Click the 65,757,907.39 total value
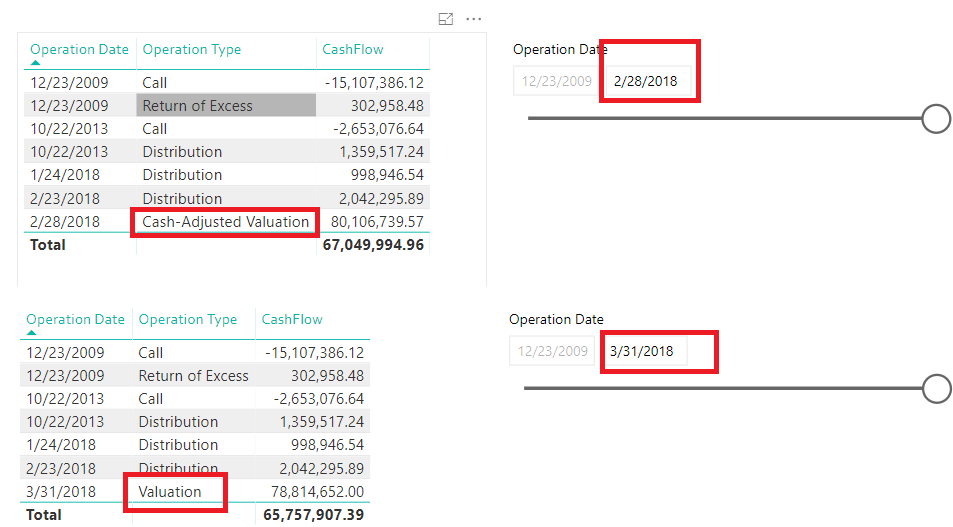The width and height of the screenshot is (953, 527). click(x=314, y=515)
